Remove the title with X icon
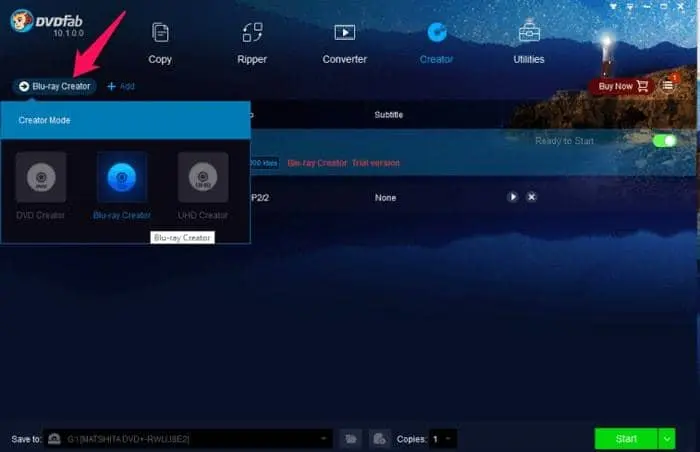 pos(531,197)
